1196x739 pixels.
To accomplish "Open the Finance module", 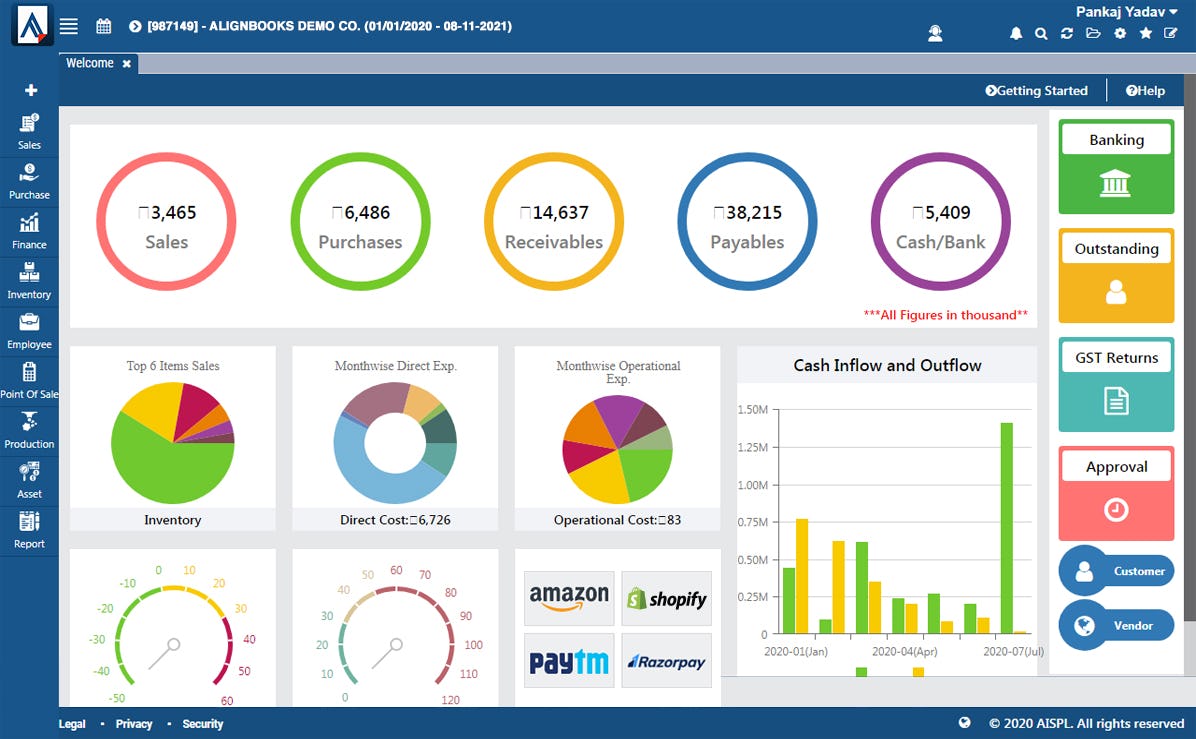I will 29,228.
